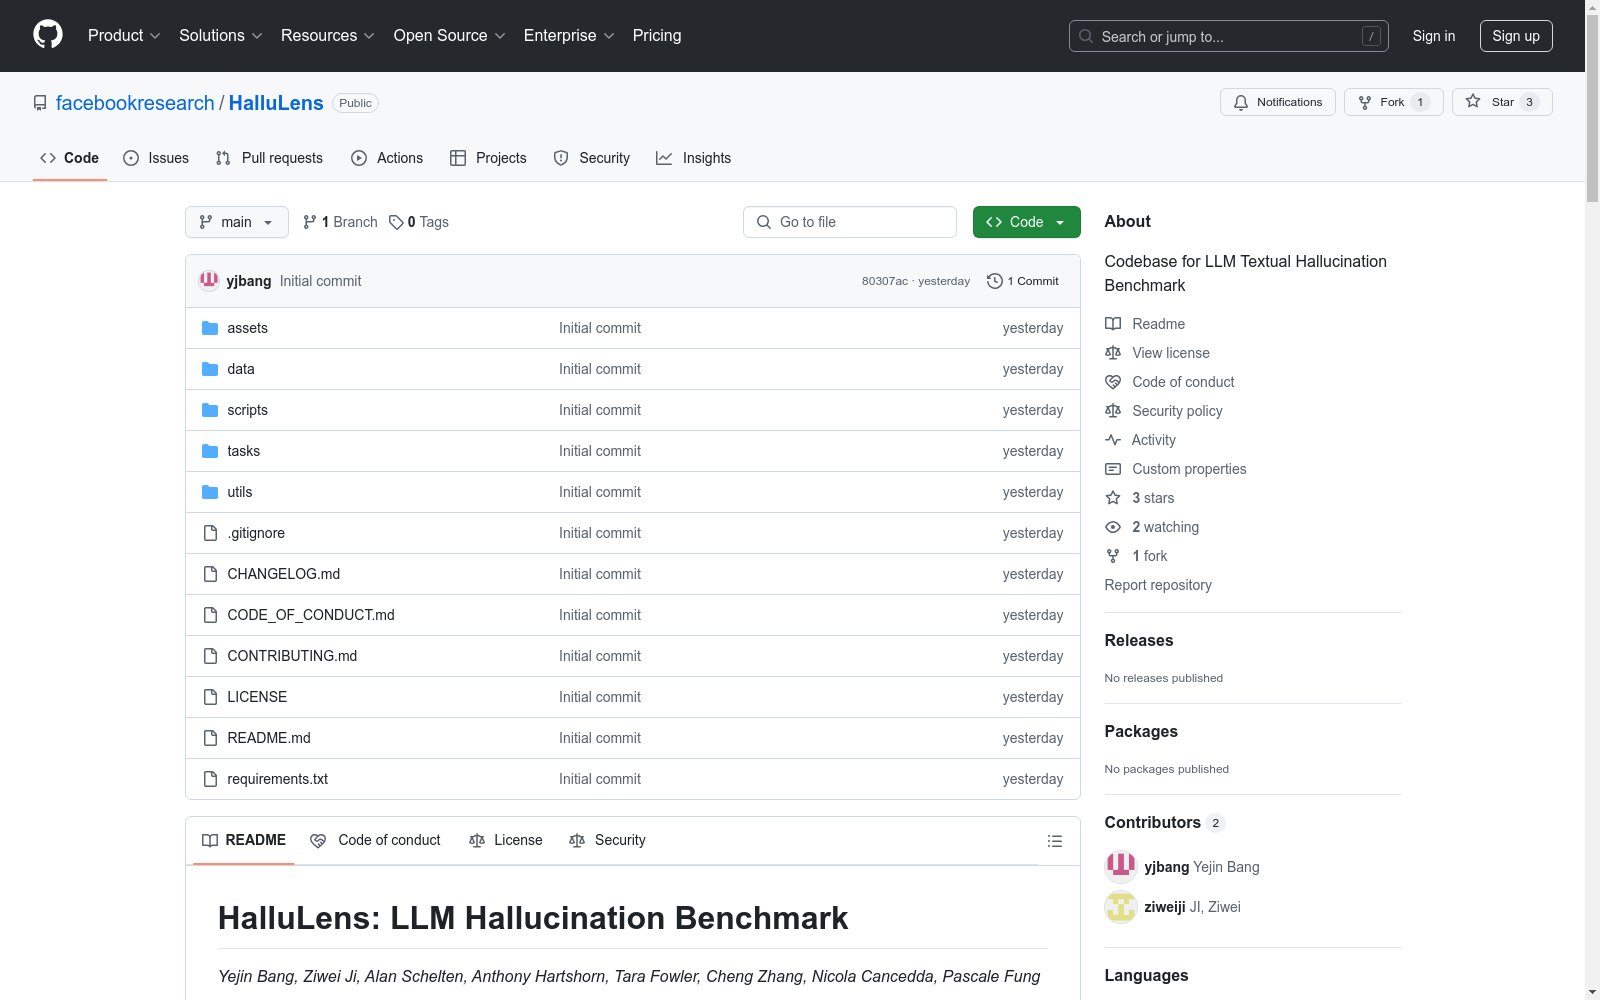Image resolution: width=1600 pixels, height=1000 pixels.
Task: Fork the repository using Fork button
Action: (x=1392, y=102)
